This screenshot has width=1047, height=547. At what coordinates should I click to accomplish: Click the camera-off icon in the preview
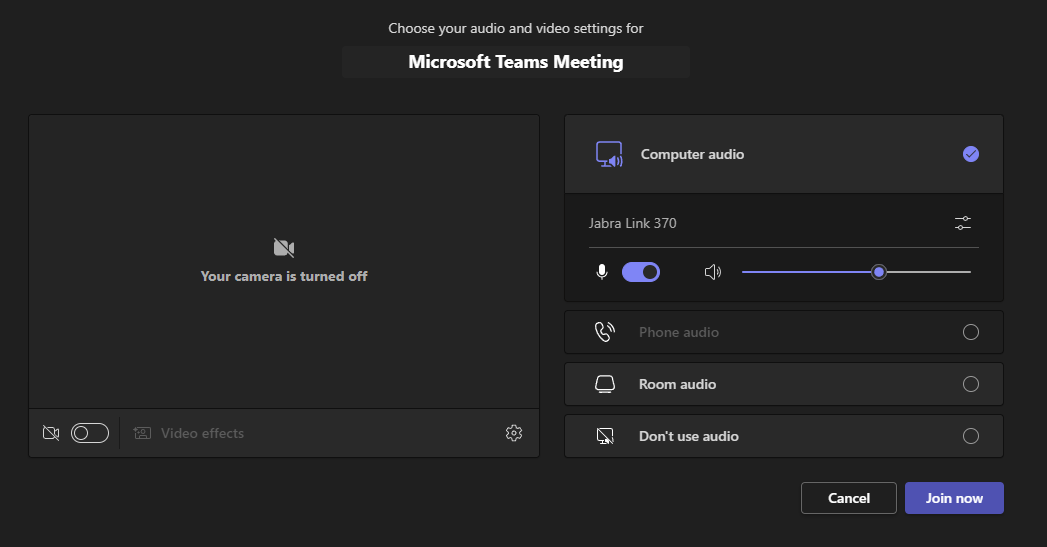284,248
